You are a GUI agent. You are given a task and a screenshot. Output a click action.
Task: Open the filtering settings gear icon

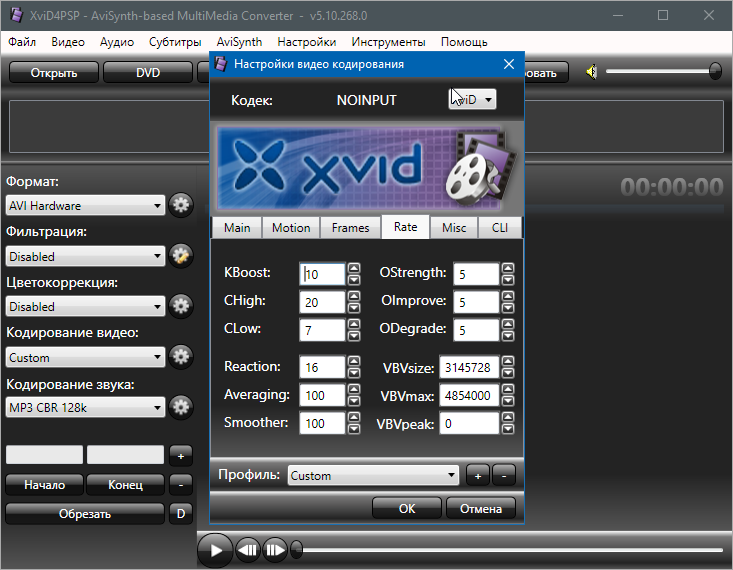pyautogui.click(x=180, y=256)
